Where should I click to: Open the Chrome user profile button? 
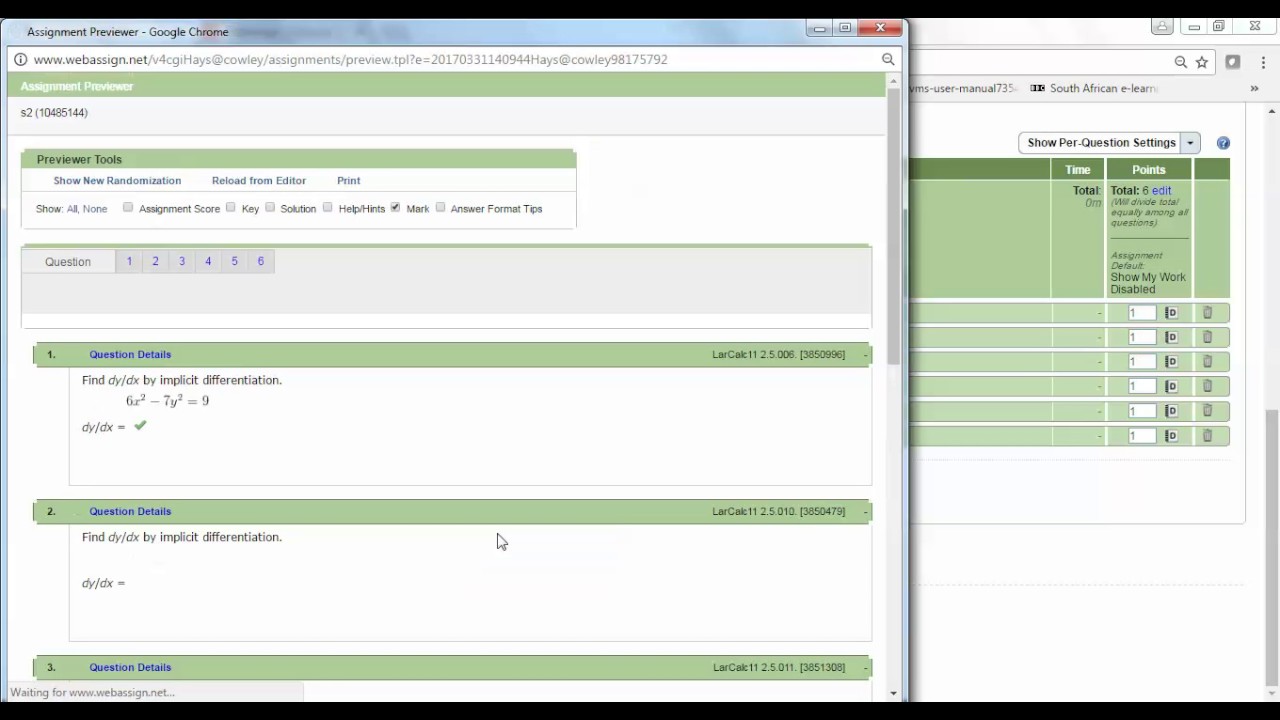coord(1162,27)
